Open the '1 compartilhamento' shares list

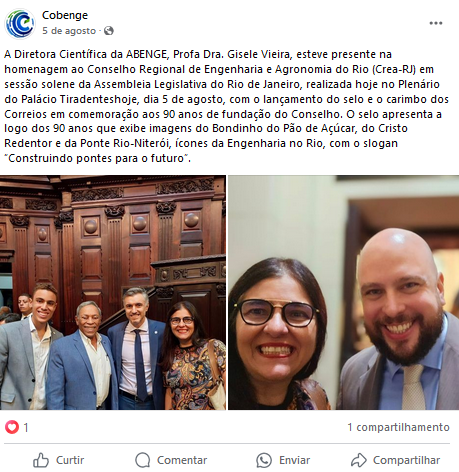398,427
